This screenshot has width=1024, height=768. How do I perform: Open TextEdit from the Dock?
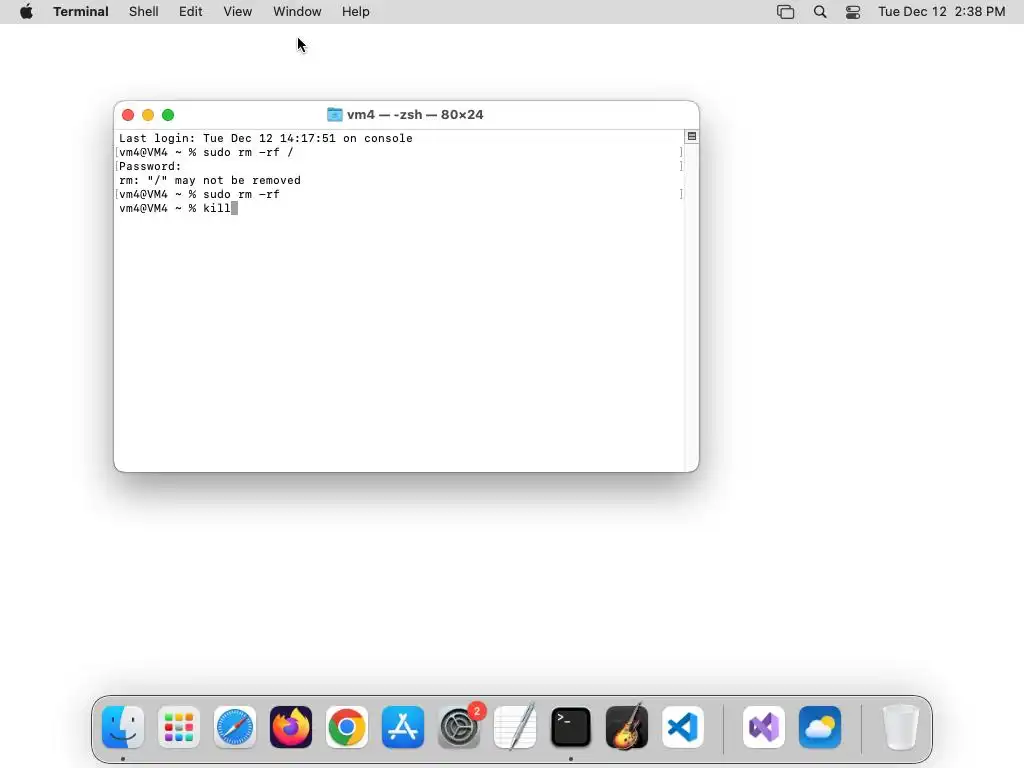coord(515,727)
